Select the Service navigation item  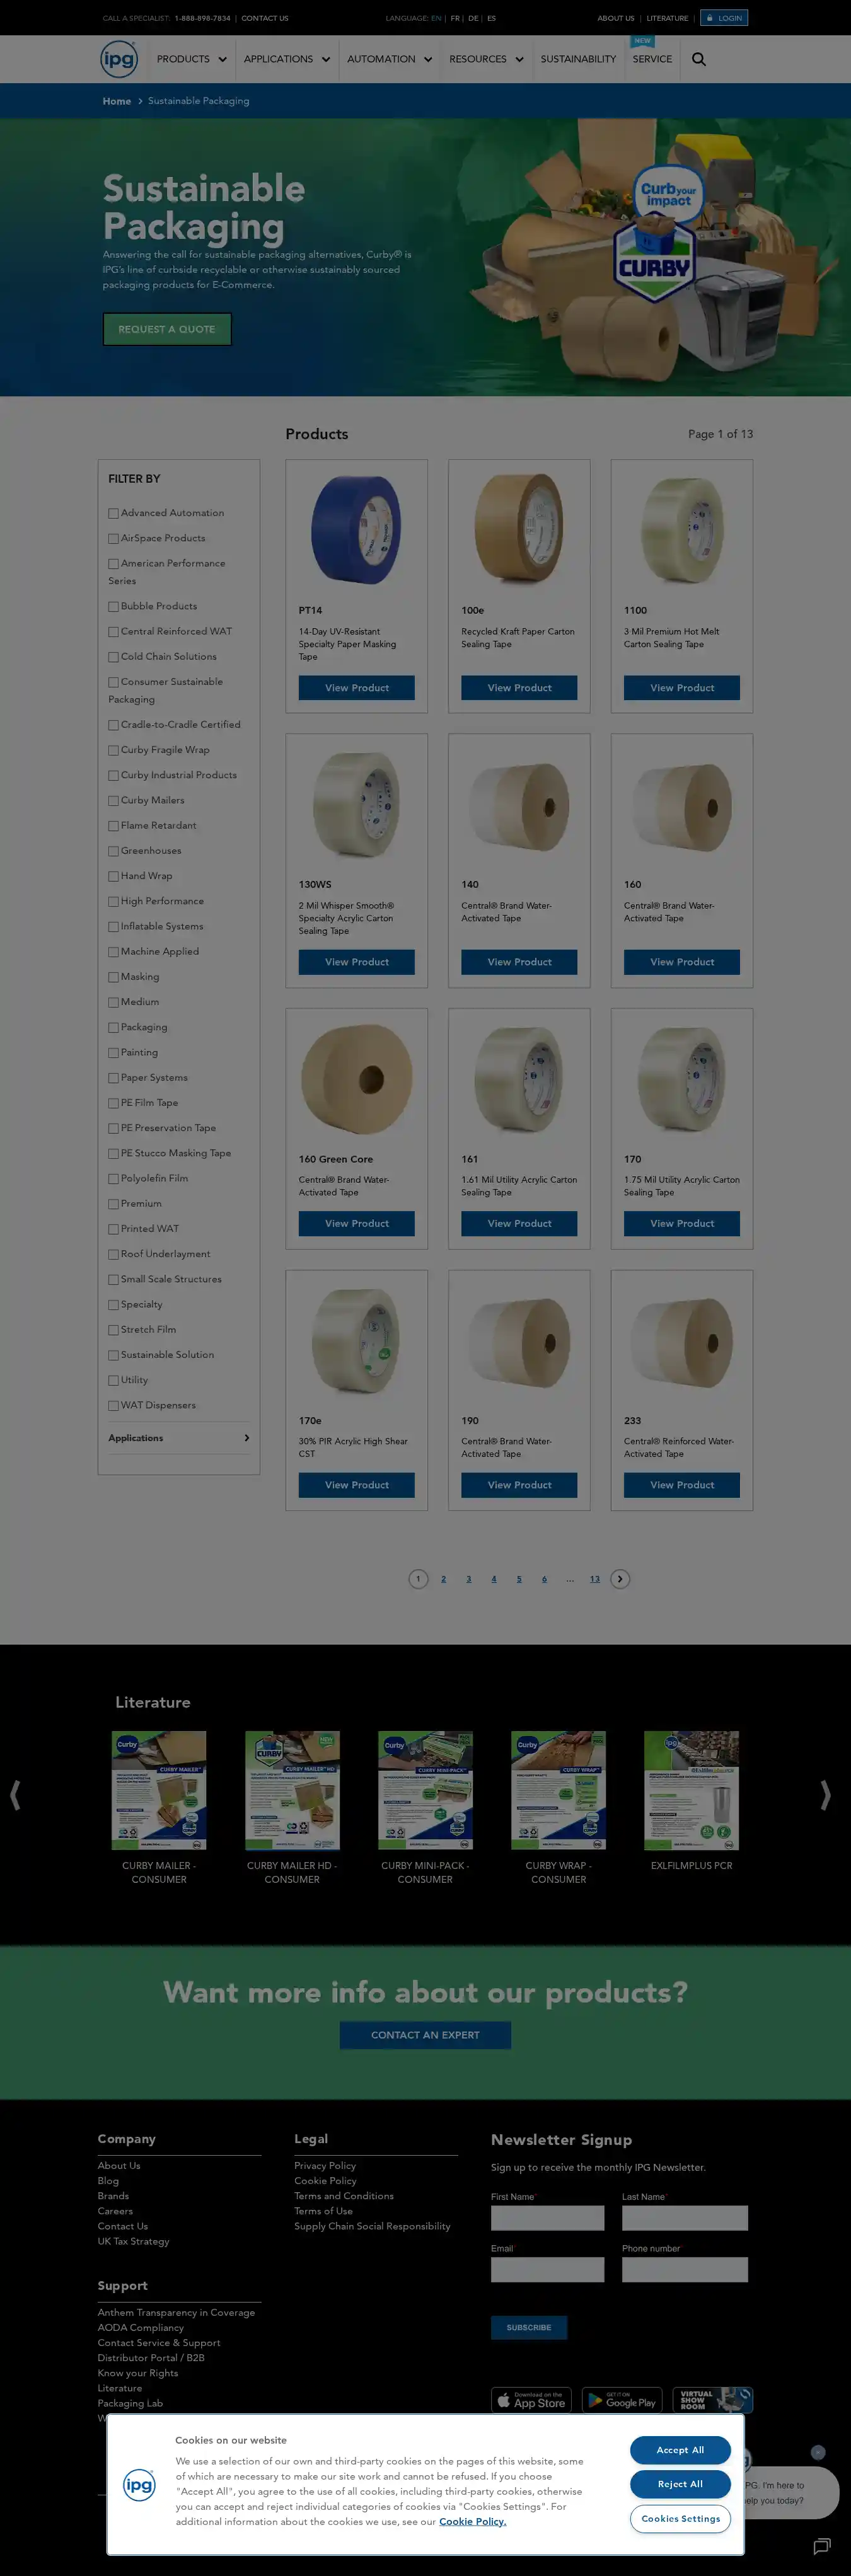(652, 59)
